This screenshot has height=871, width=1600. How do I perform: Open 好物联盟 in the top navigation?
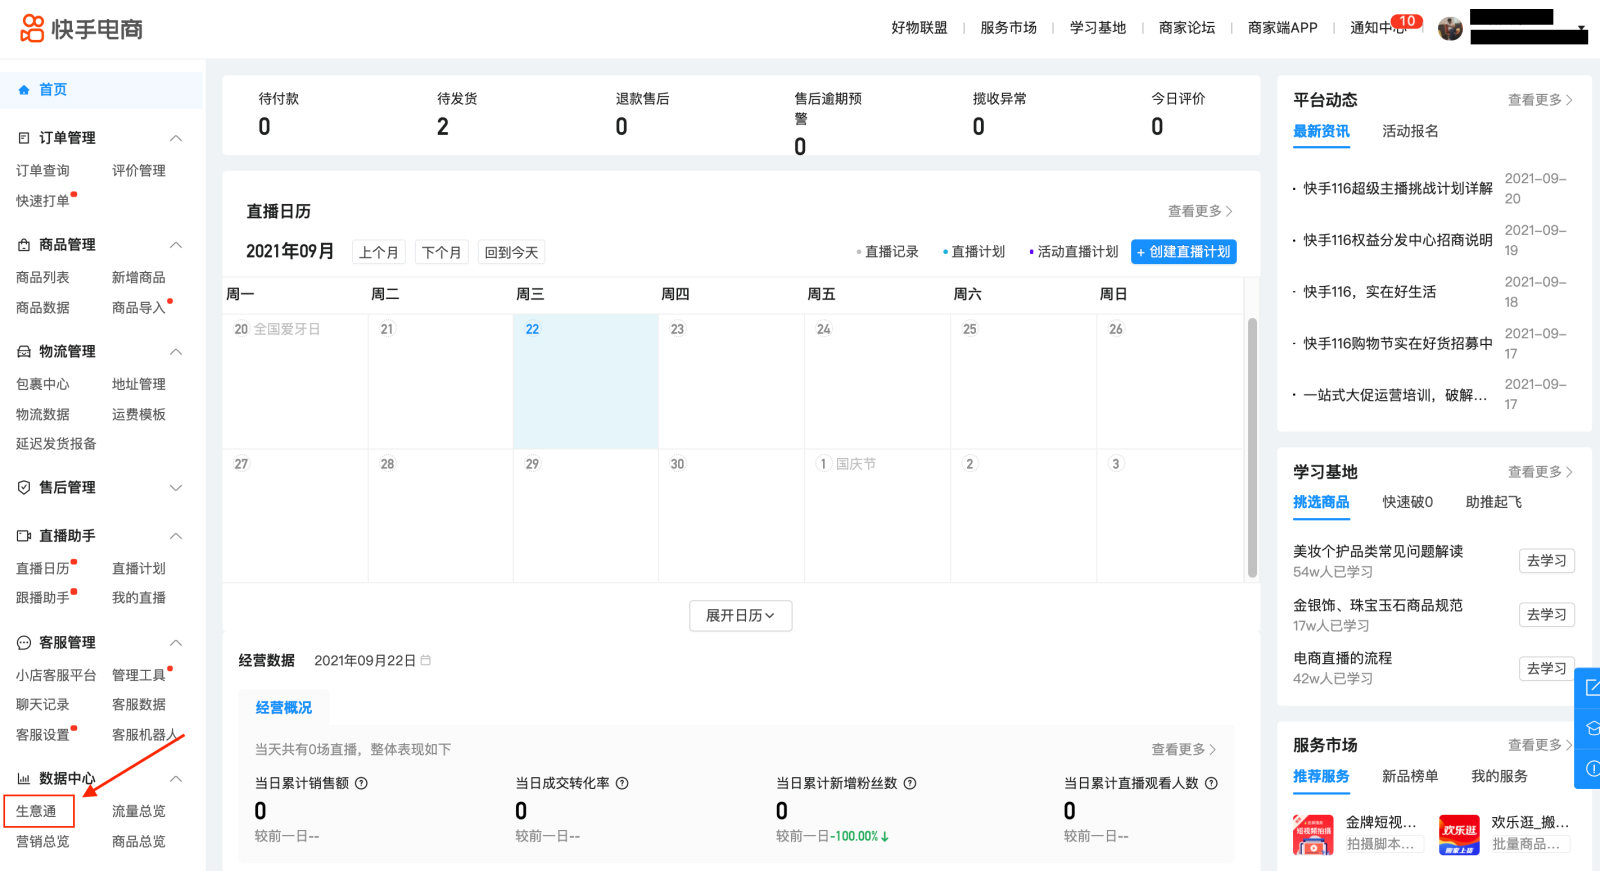919,28
